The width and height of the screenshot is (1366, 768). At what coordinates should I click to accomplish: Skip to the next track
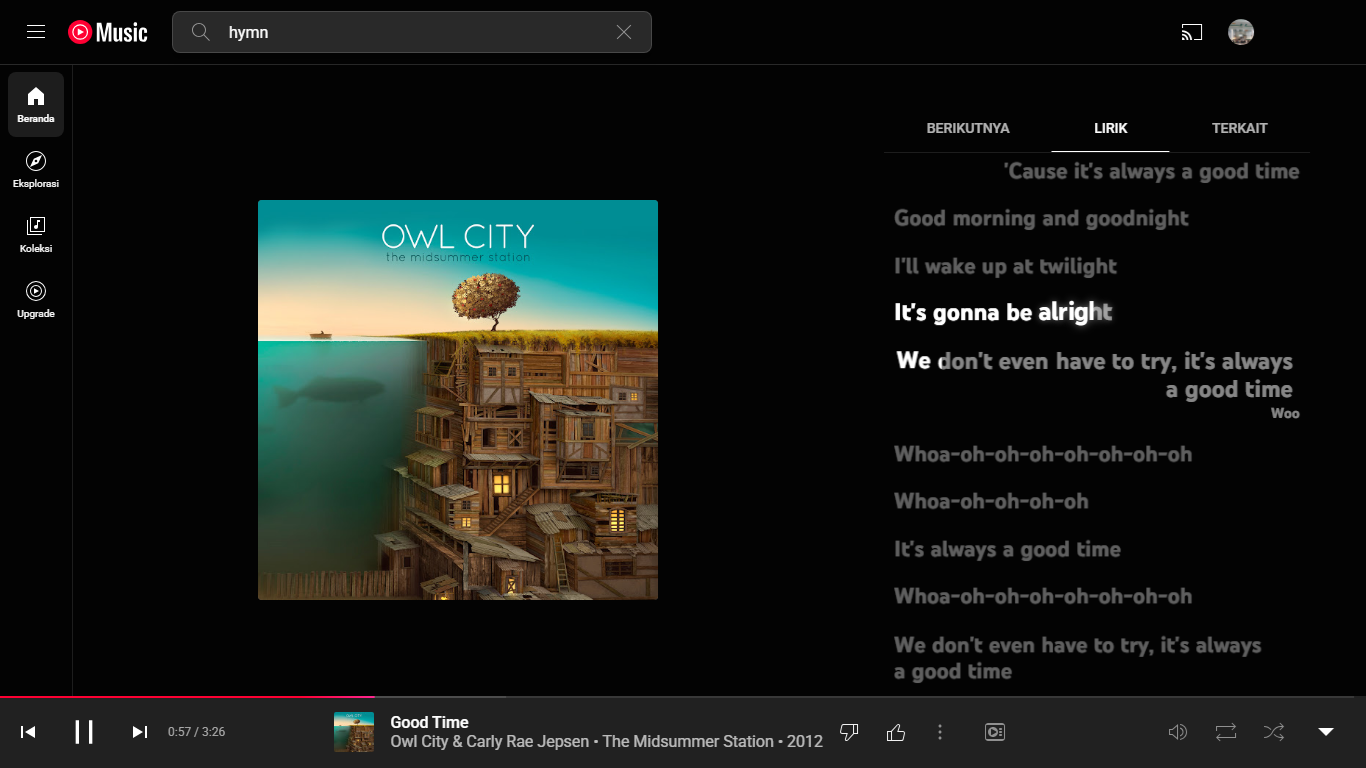point(140,732)
